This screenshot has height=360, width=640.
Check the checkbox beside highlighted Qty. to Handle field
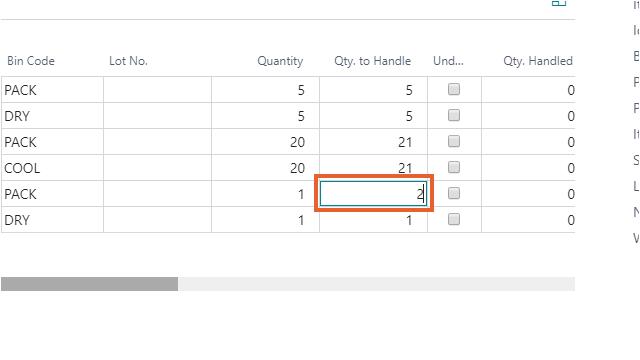[x=454, y=193]
